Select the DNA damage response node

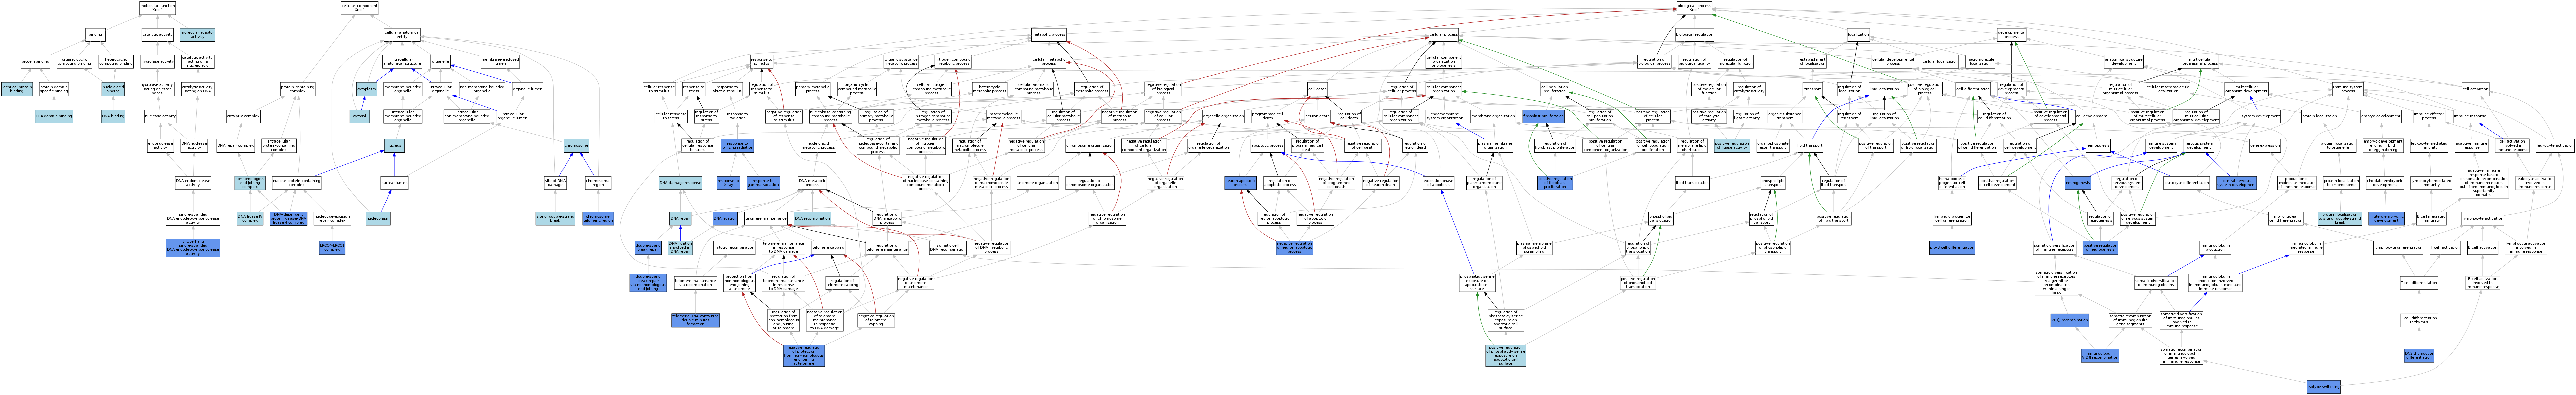point(680,183)
